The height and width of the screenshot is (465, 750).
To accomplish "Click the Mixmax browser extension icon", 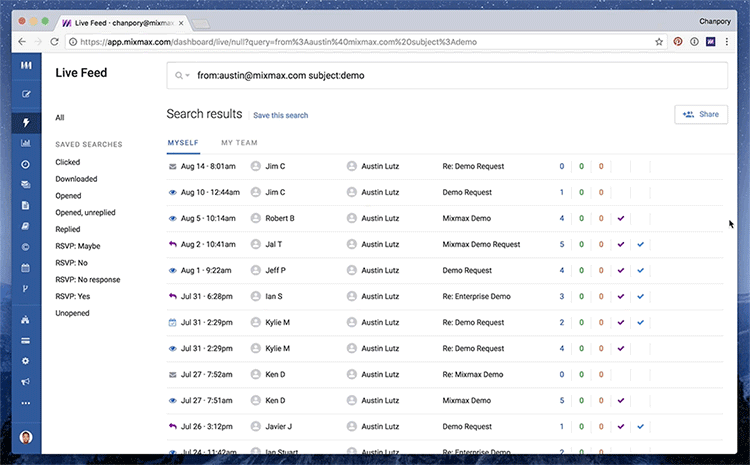I will 711,42.
